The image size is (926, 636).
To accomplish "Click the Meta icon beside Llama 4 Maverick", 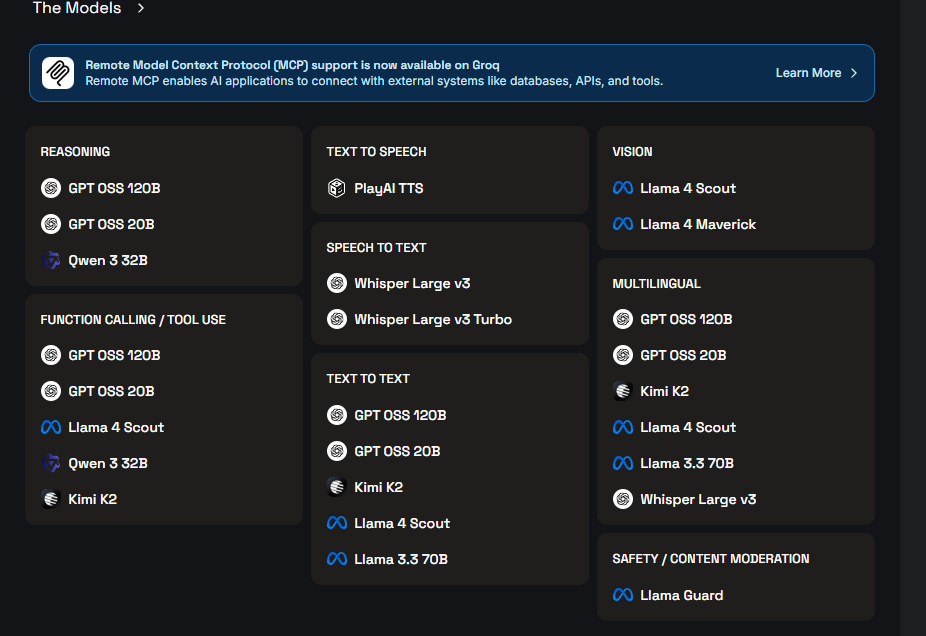I will 623,224.
